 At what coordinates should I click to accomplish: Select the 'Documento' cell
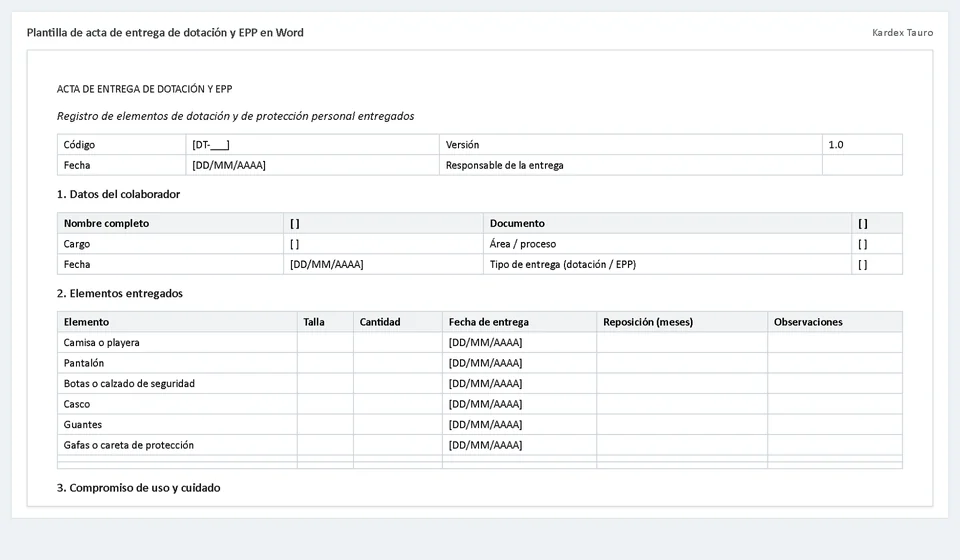[x=667, y=223]
